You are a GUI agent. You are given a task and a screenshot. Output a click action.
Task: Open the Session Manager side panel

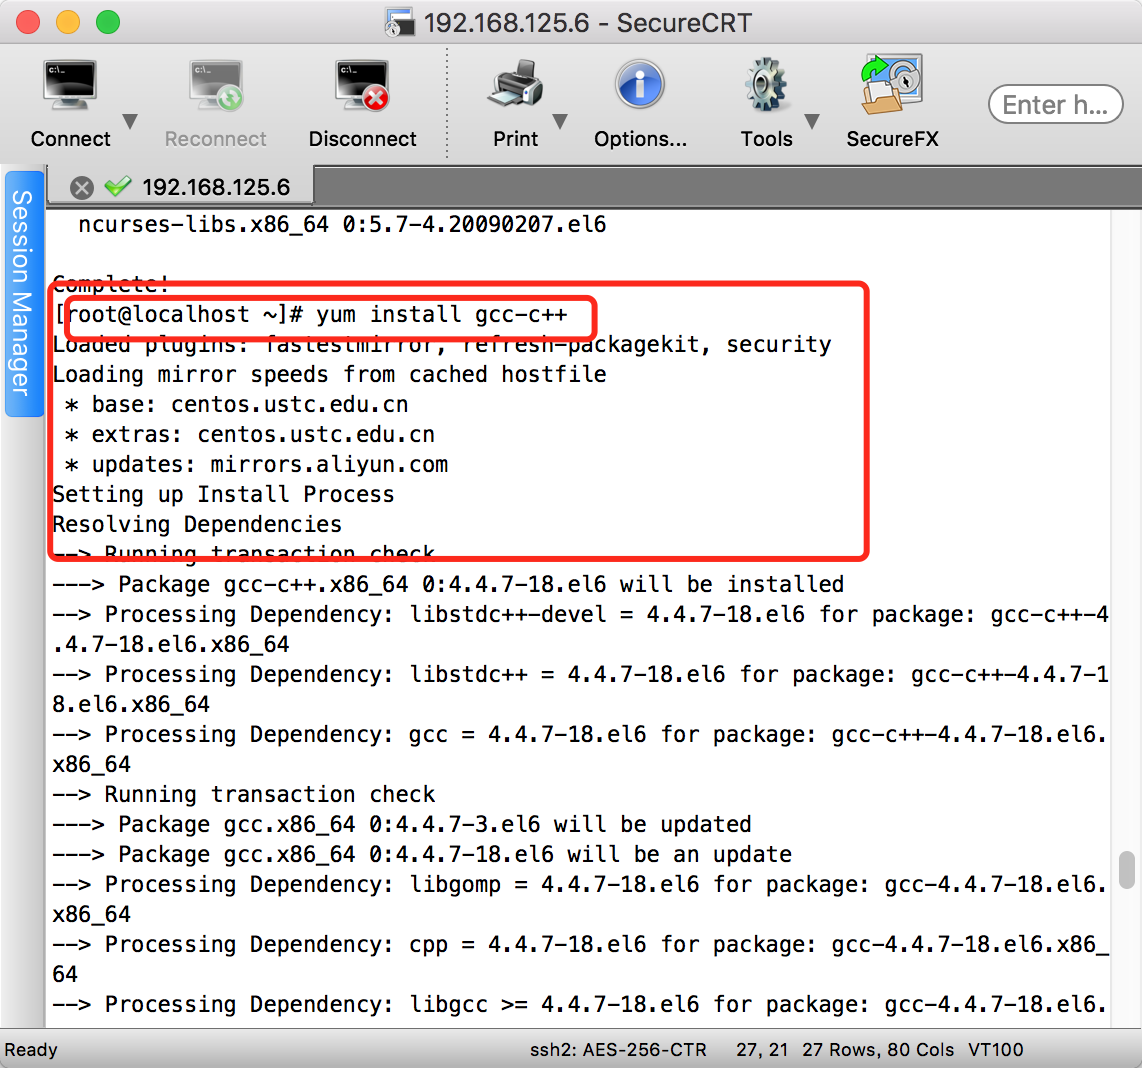[x=23, y=294]
